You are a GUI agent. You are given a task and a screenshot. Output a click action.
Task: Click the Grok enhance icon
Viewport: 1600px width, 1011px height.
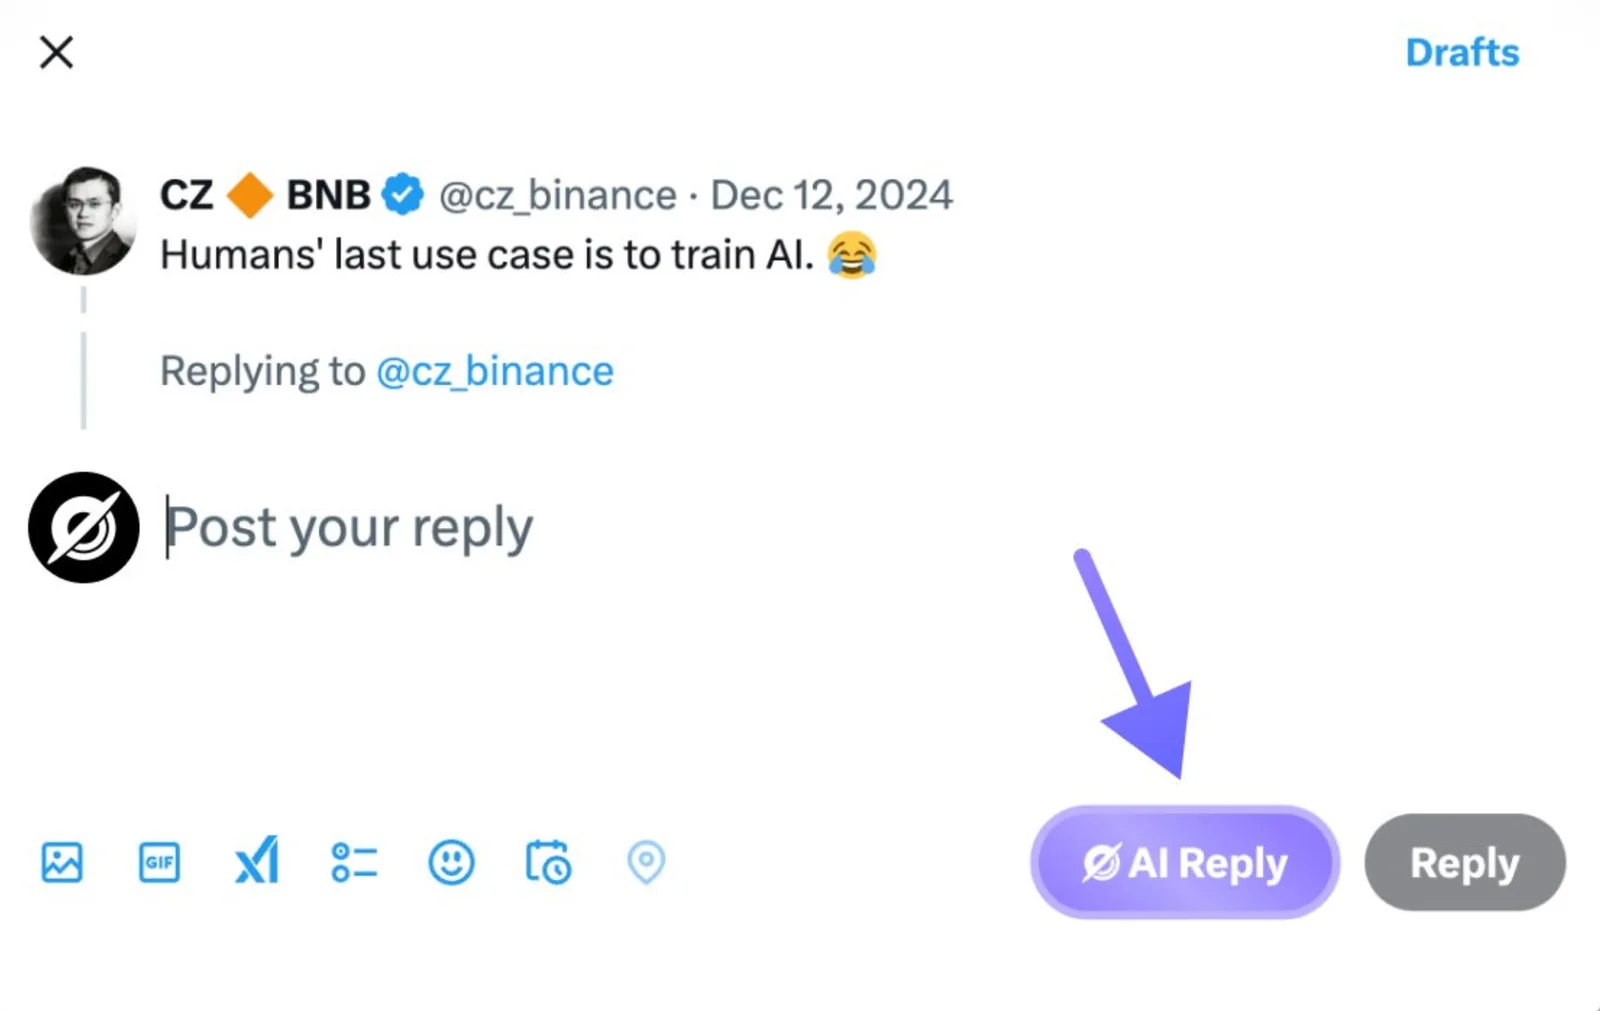pyautogui.click(x=257, y=861)
